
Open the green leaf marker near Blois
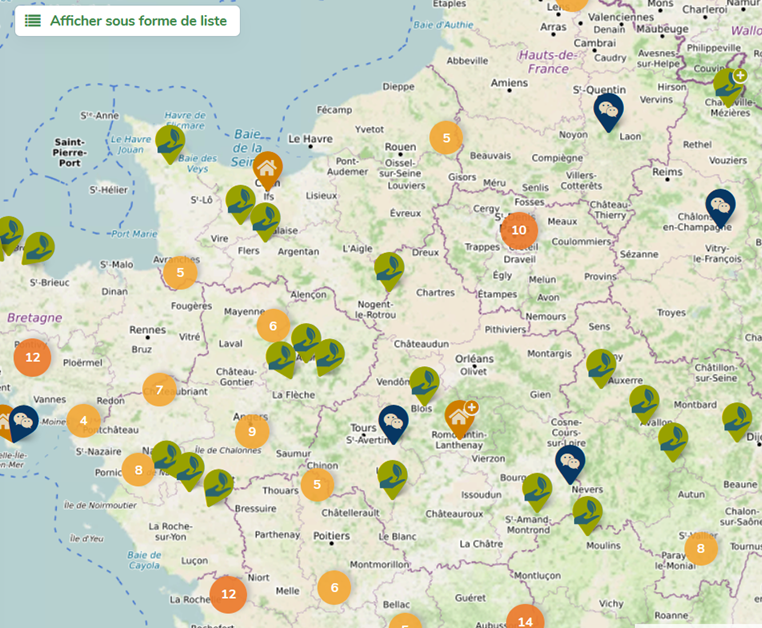tap(424, 384)
